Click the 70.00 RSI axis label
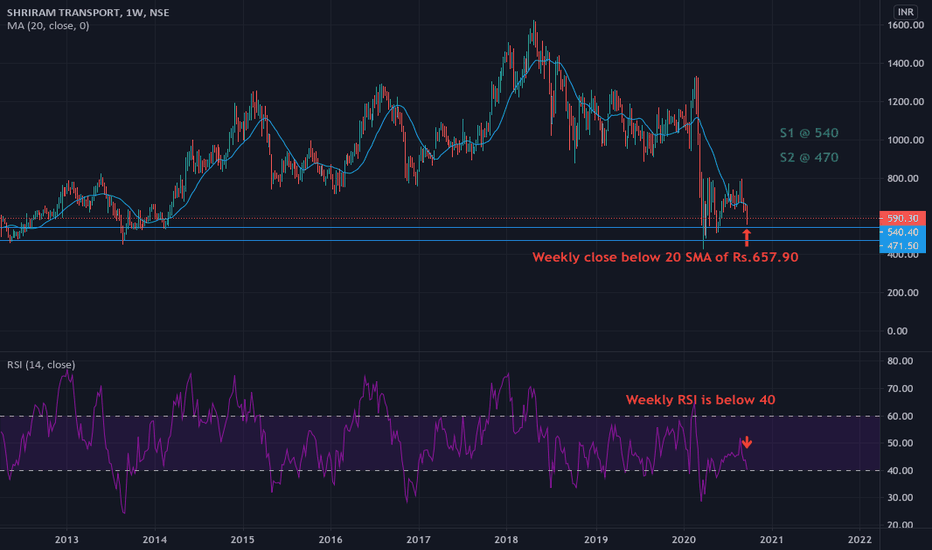This screenshot has width=932, height=550. (900, 388)
